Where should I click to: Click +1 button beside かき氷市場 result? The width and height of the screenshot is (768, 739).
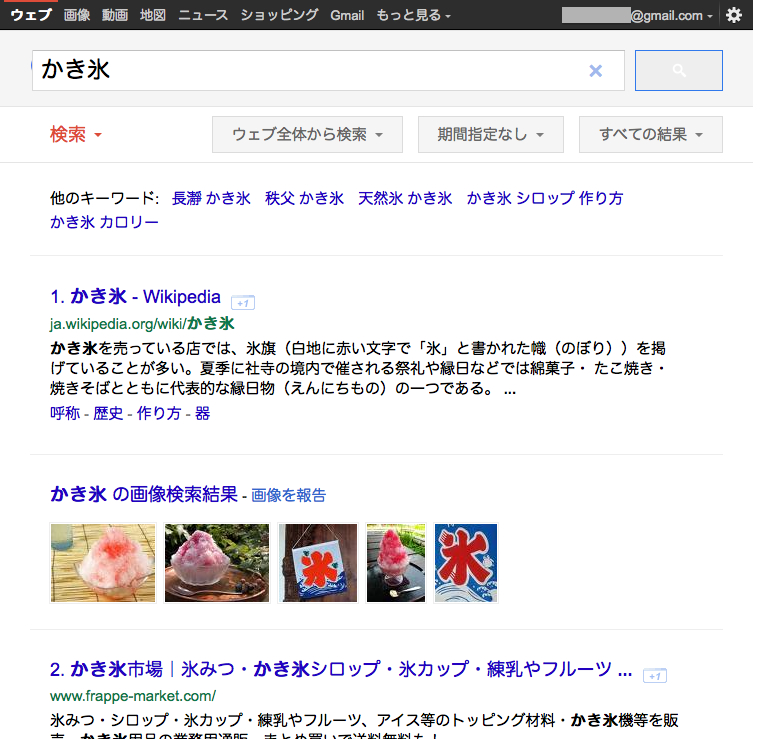pos(655,675)
